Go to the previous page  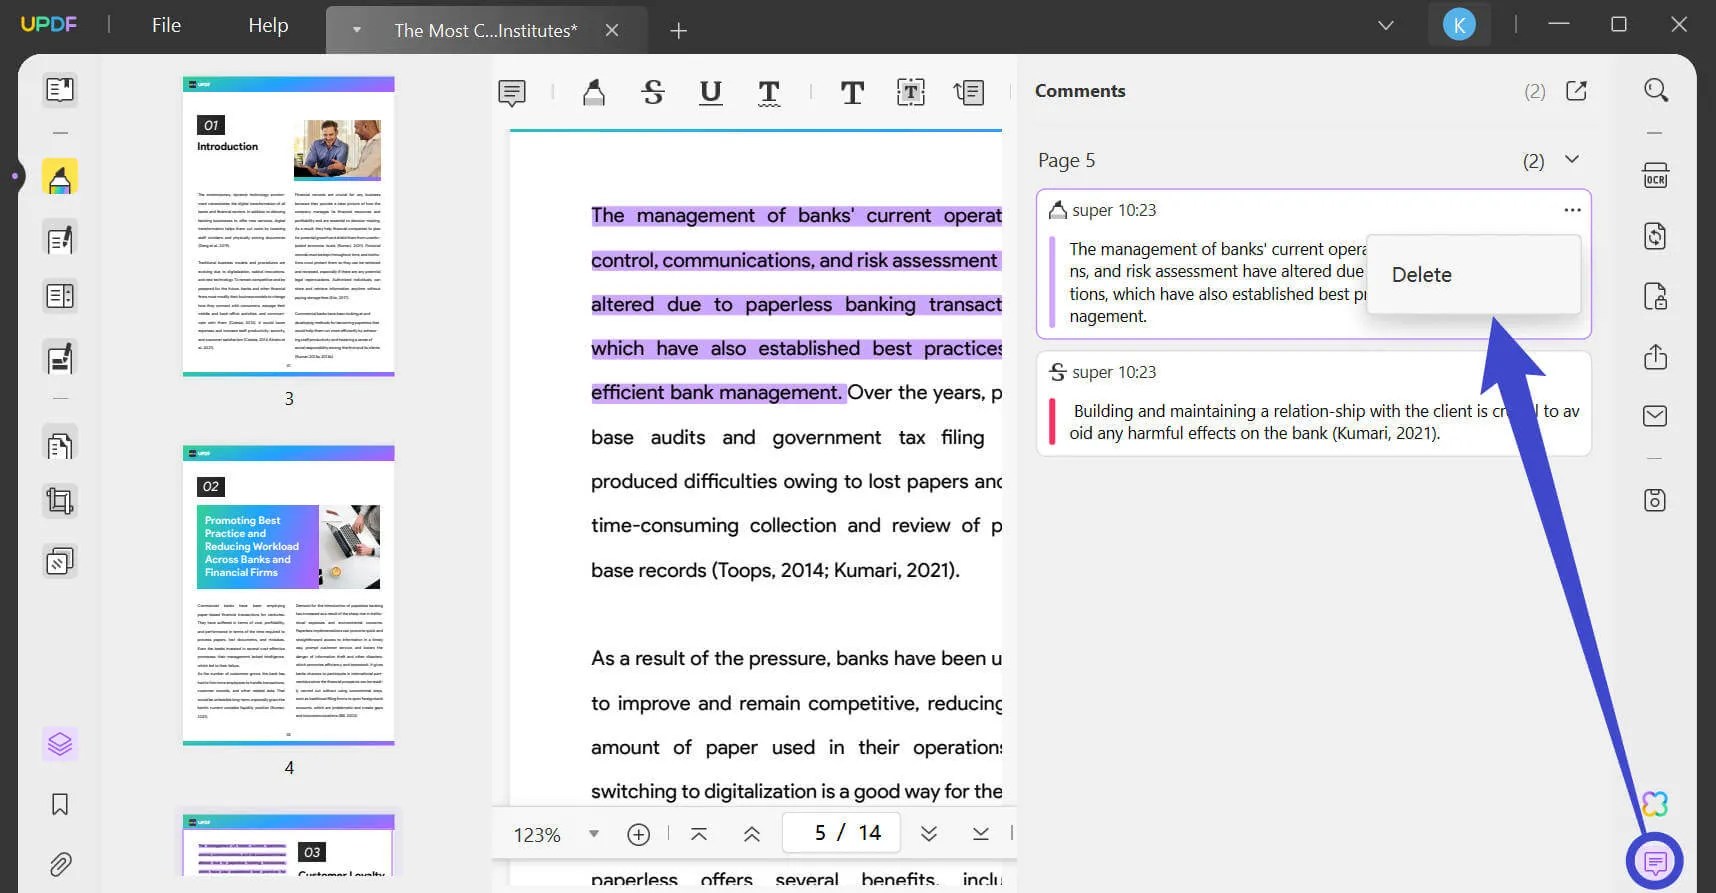coord(752,834)
